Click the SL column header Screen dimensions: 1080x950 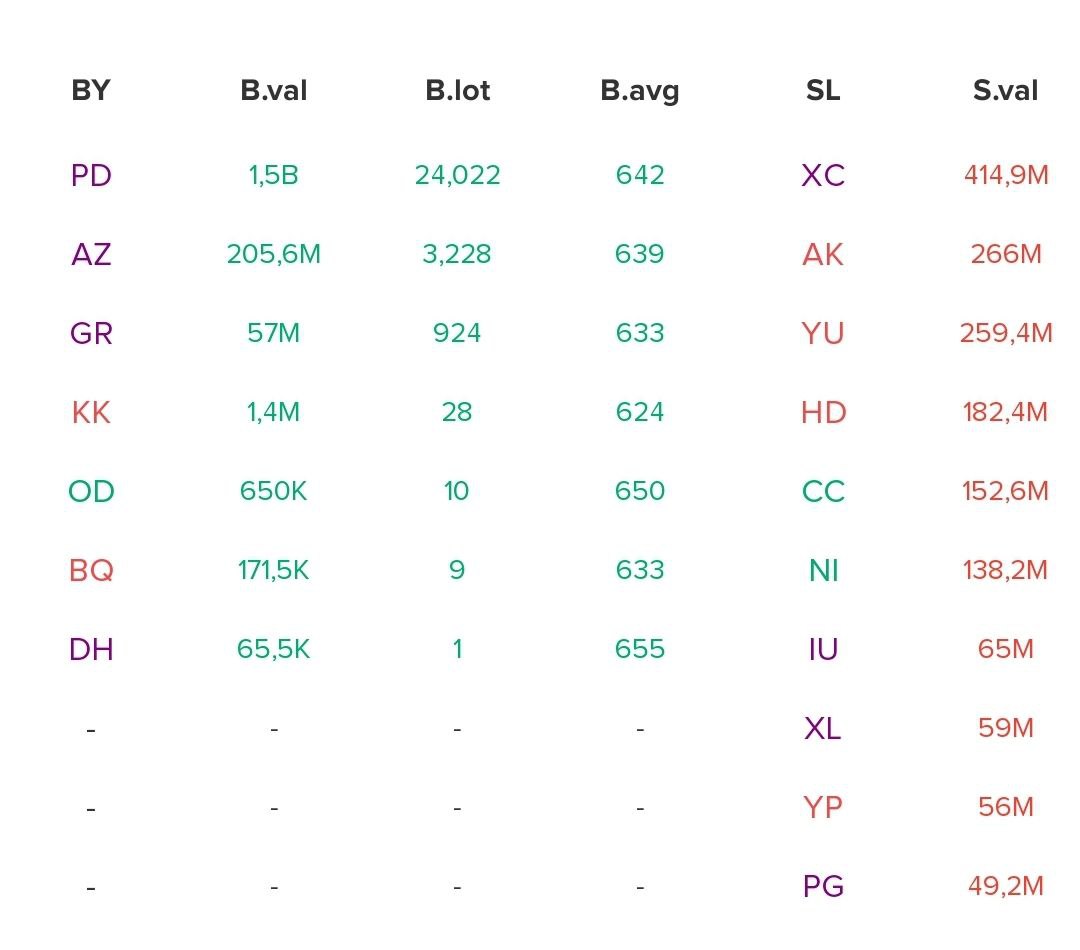[x=823, y=91]
